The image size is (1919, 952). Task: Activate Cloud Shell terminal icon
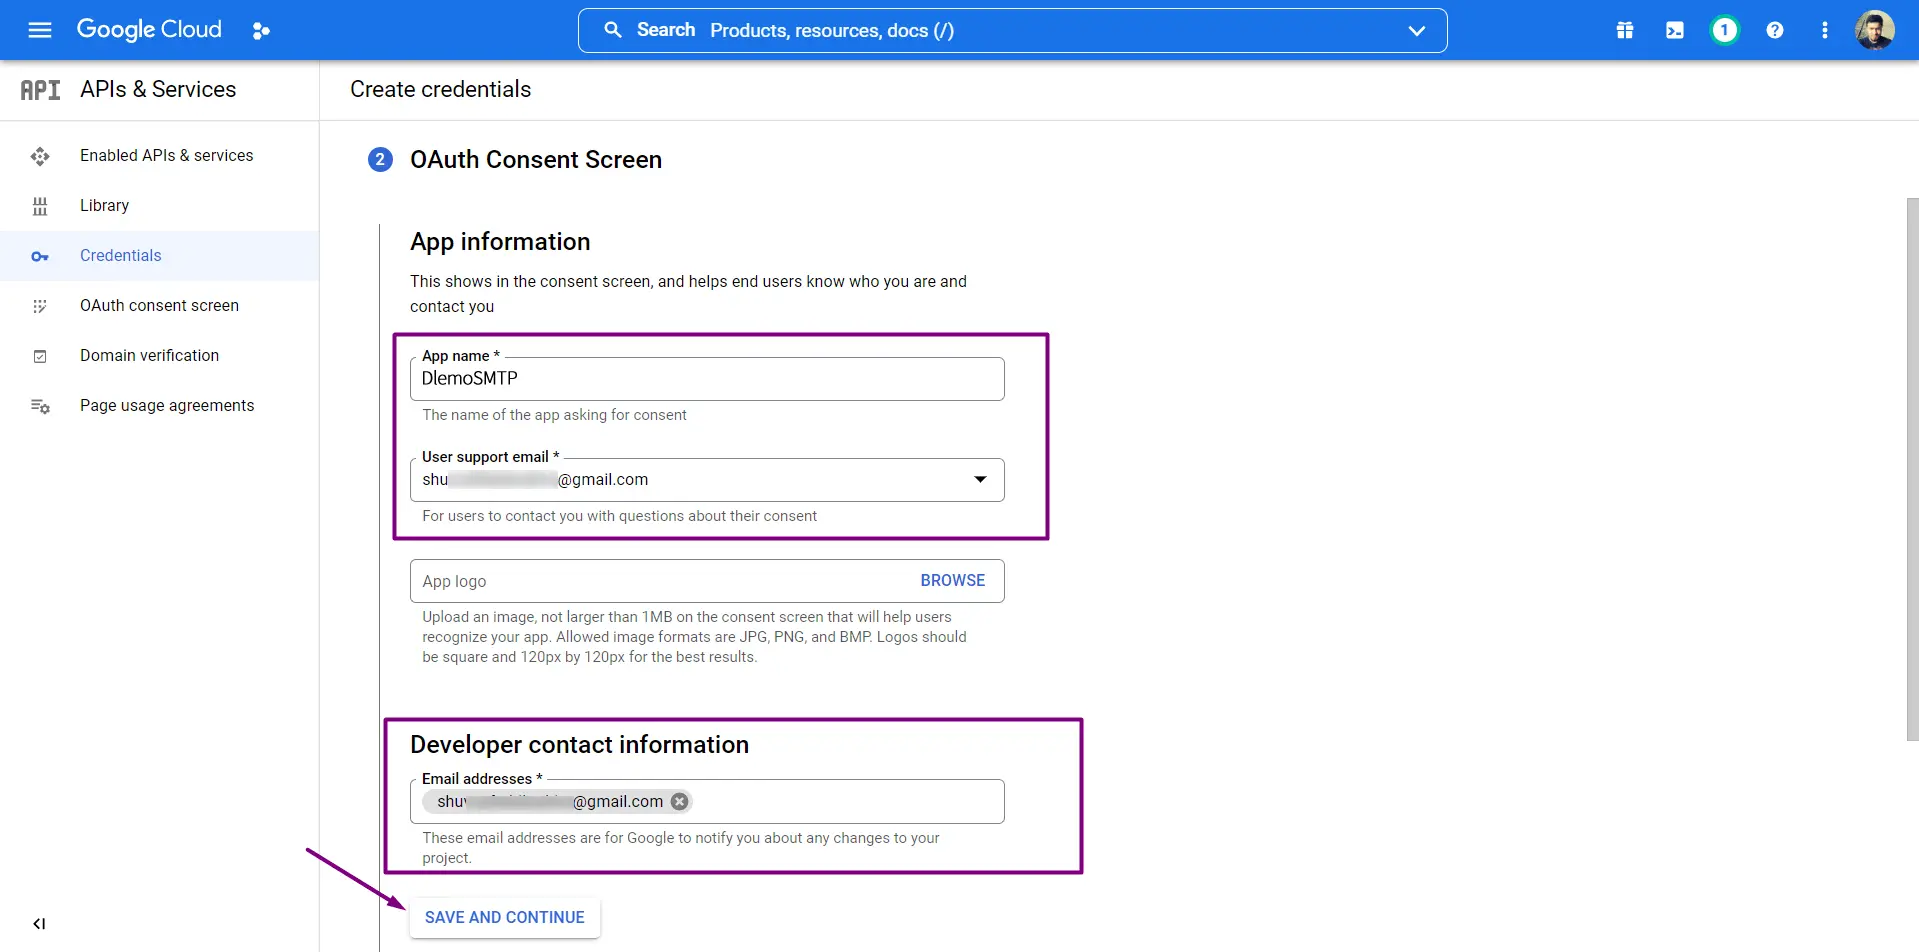point(1675,31)
